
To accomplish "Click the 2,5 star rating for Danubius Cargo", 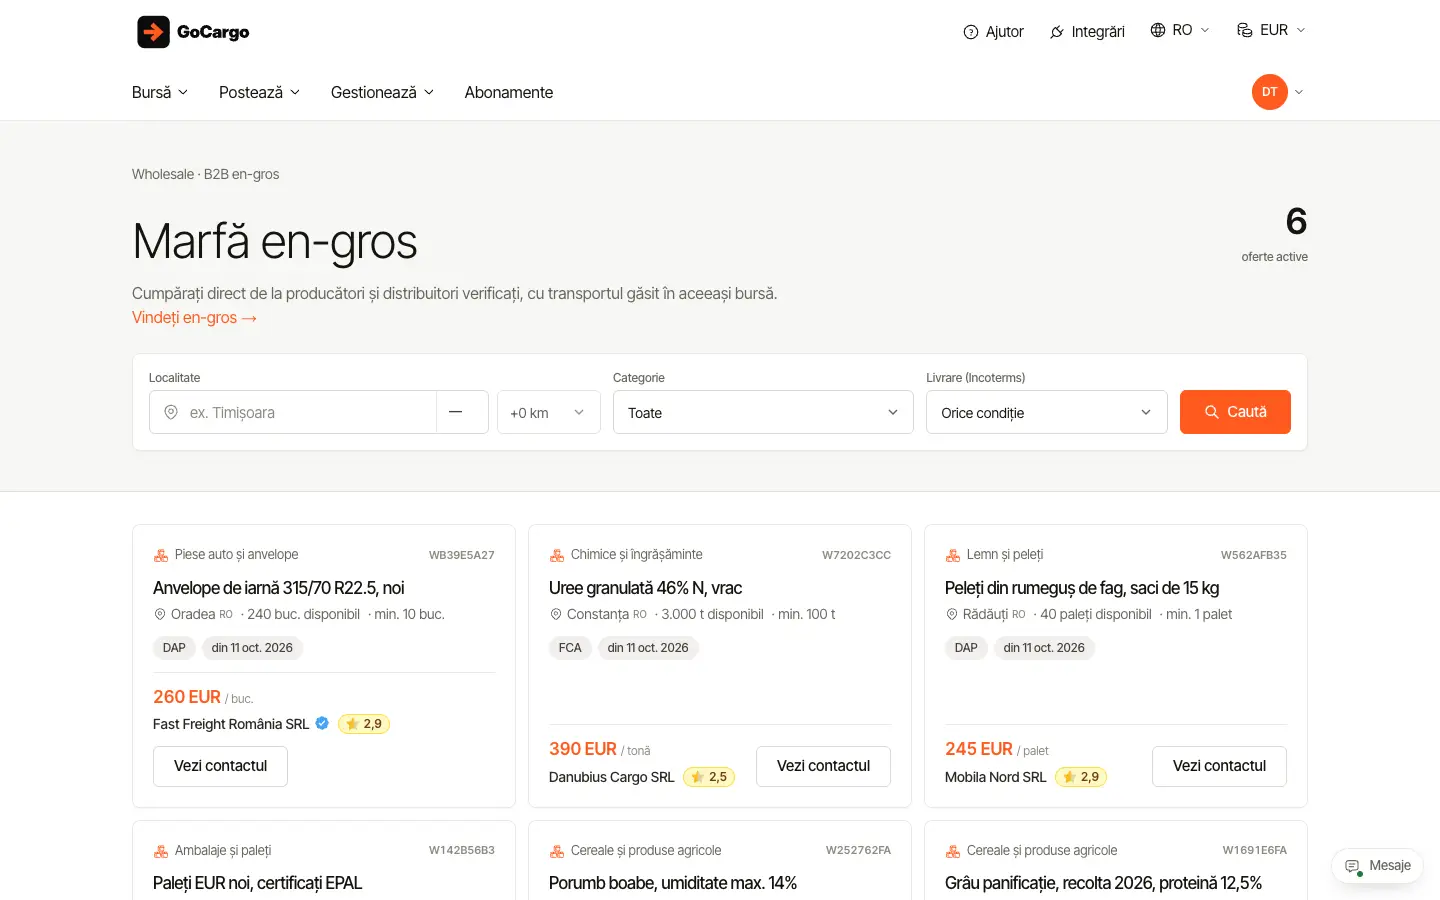I will coord(709,777).
